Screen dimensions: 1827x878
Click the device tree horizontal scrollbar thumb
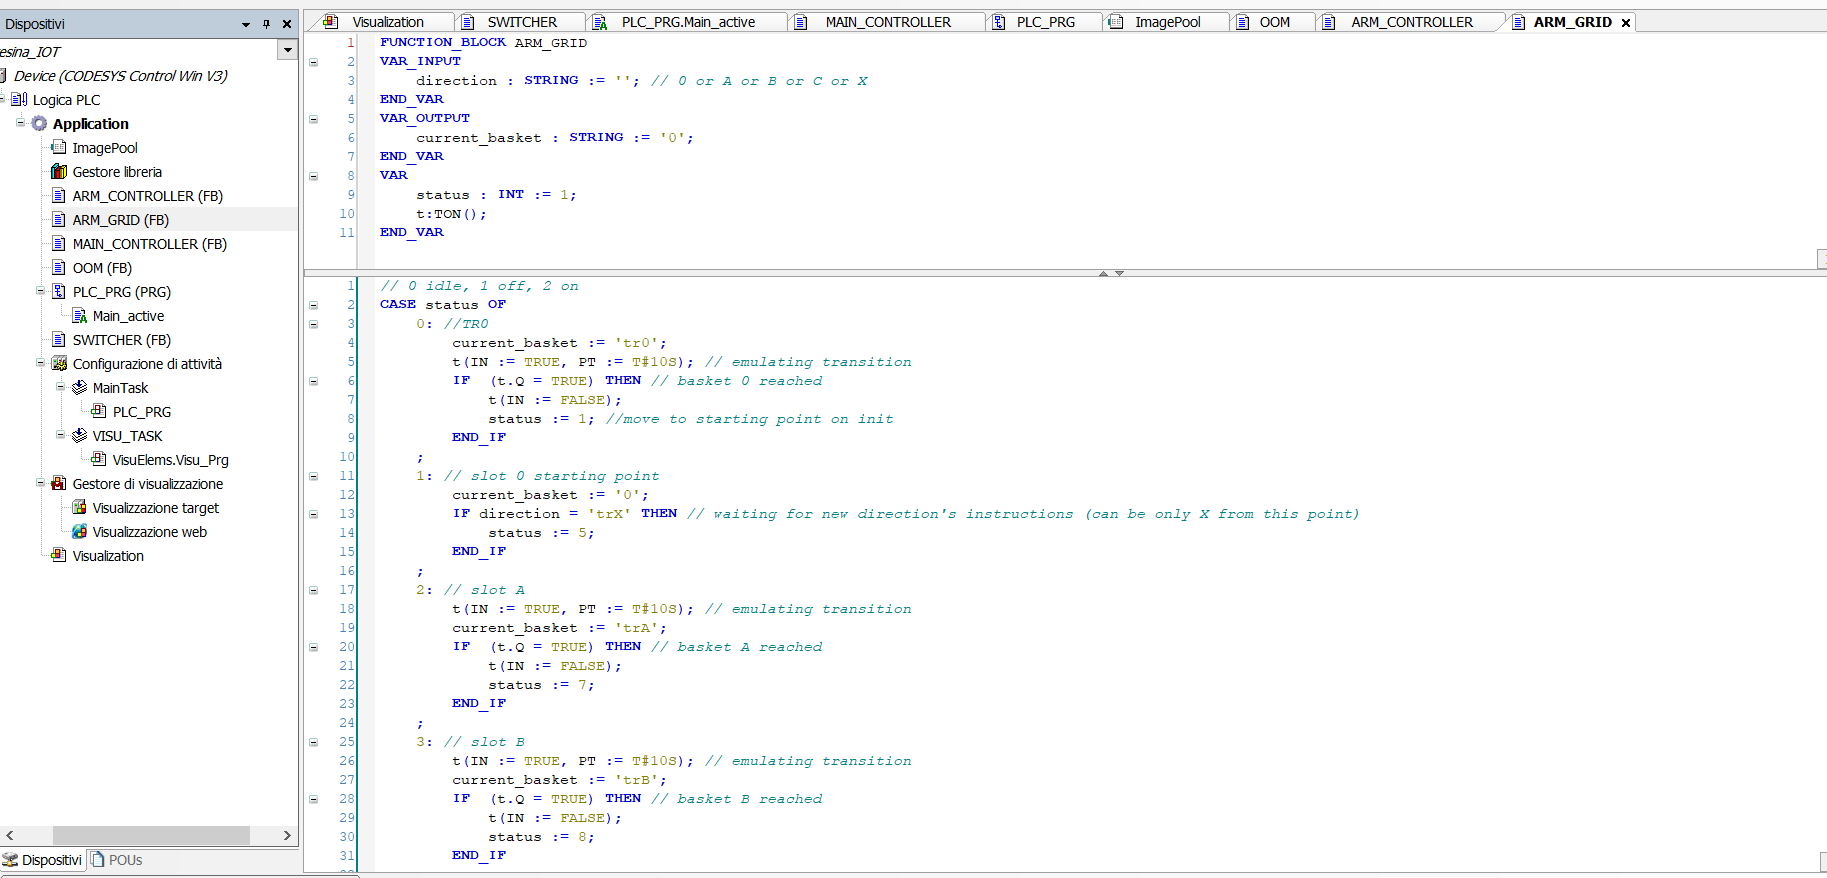click(x=151, y=835)
